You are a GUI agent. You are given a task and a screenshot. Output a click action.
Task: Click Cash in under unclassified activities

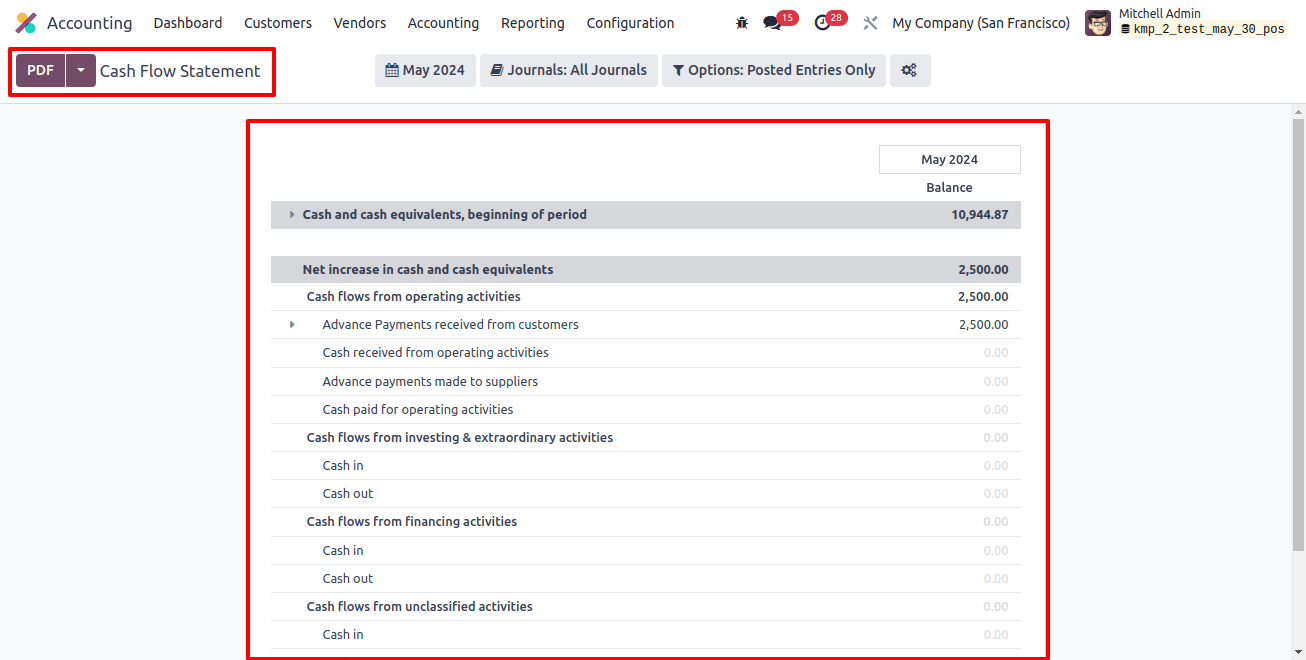pyautogui.click(x=343, y=635)
